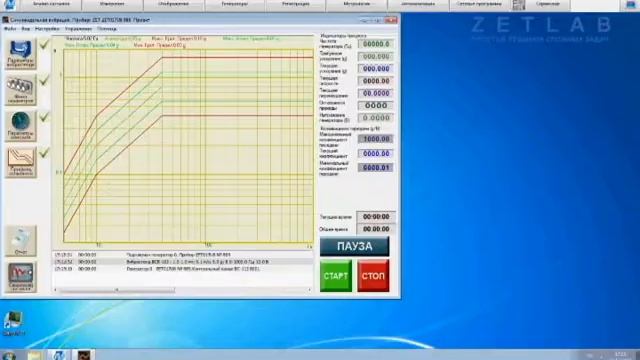Close the Синусоидальная вибрация window
640x360 pixels.
point(391,20)
